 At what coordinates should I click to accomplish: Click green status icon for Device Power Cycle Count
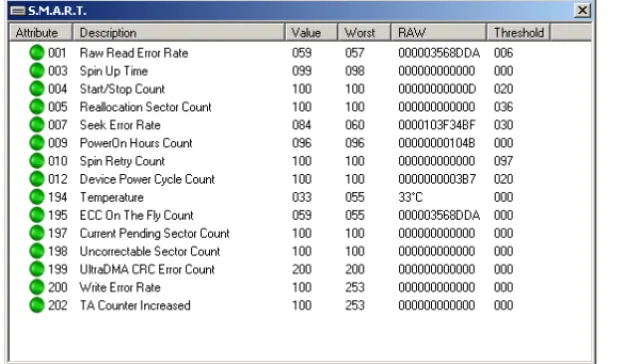coord(37,179)
